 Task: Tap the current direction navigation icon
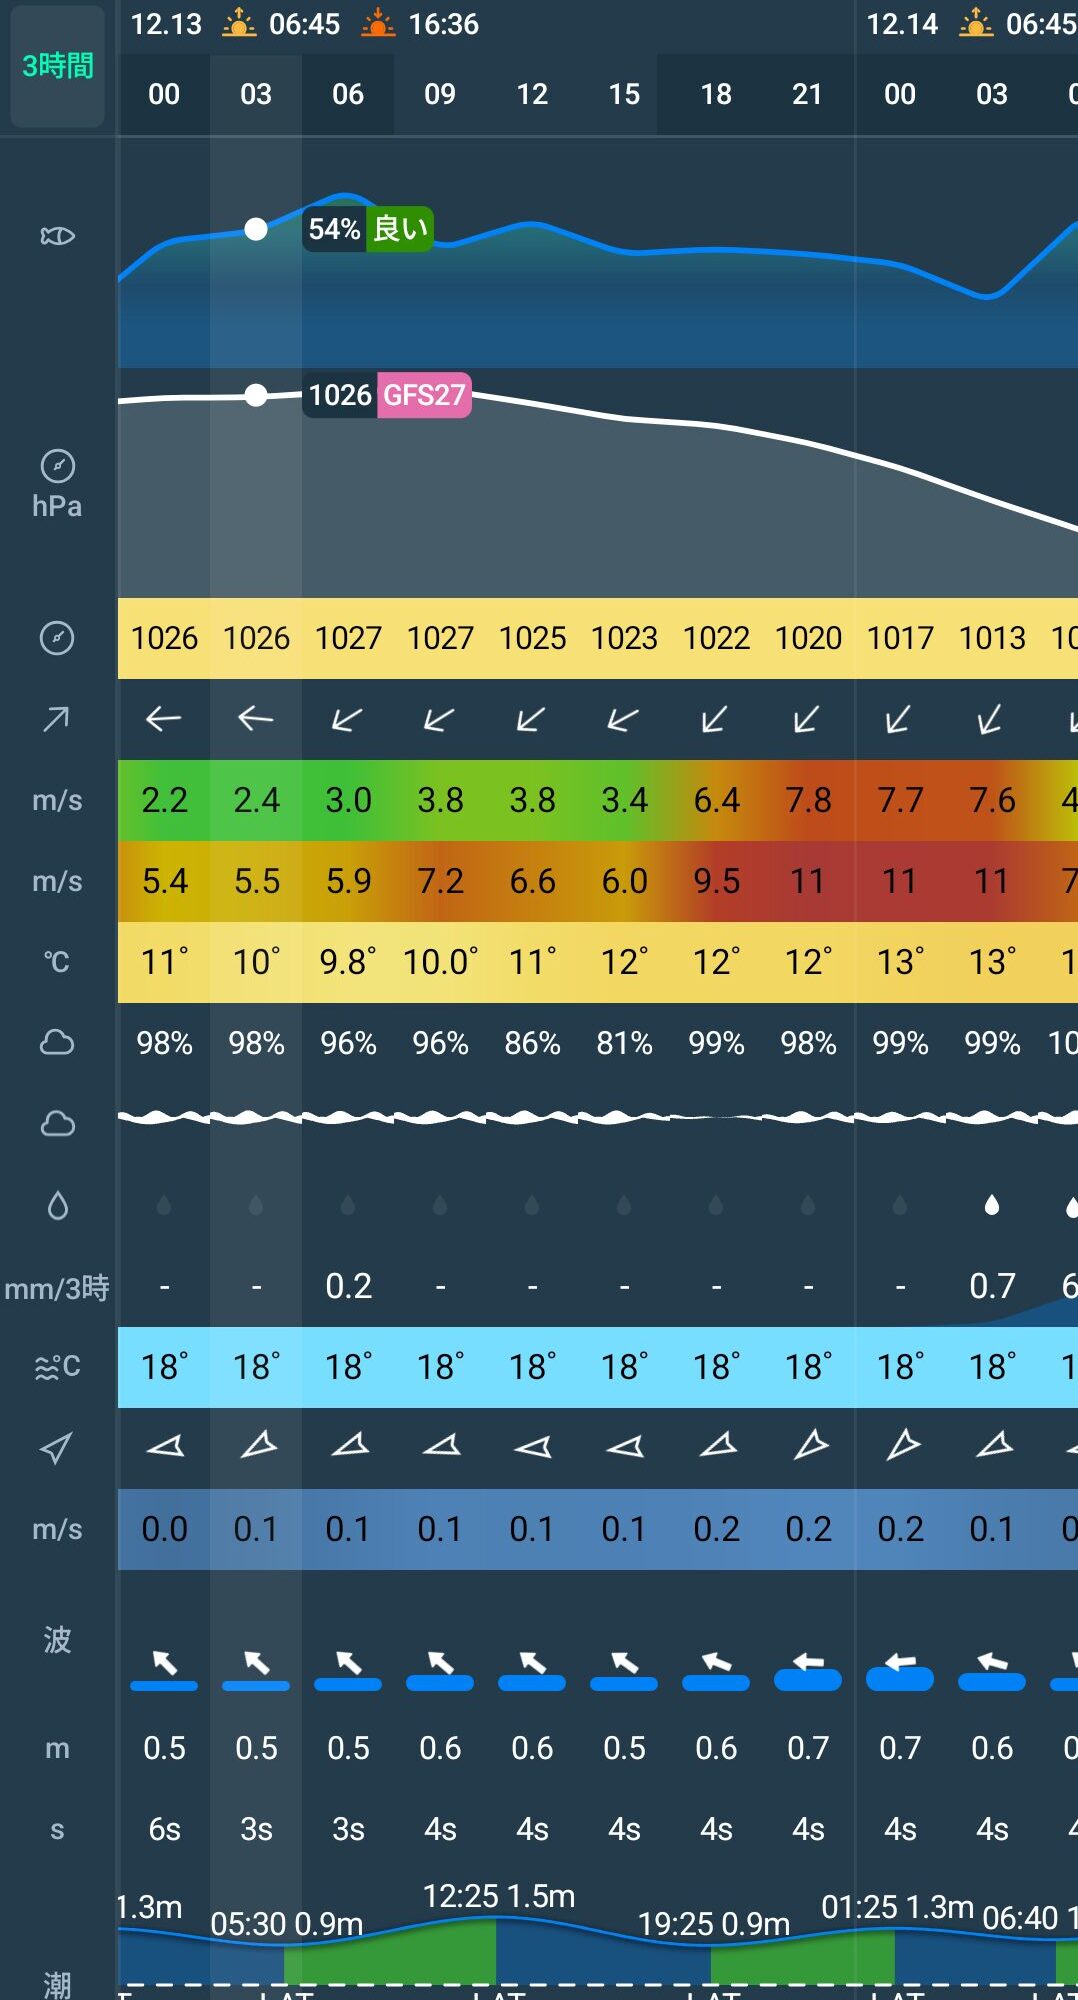click(57, 1448)
